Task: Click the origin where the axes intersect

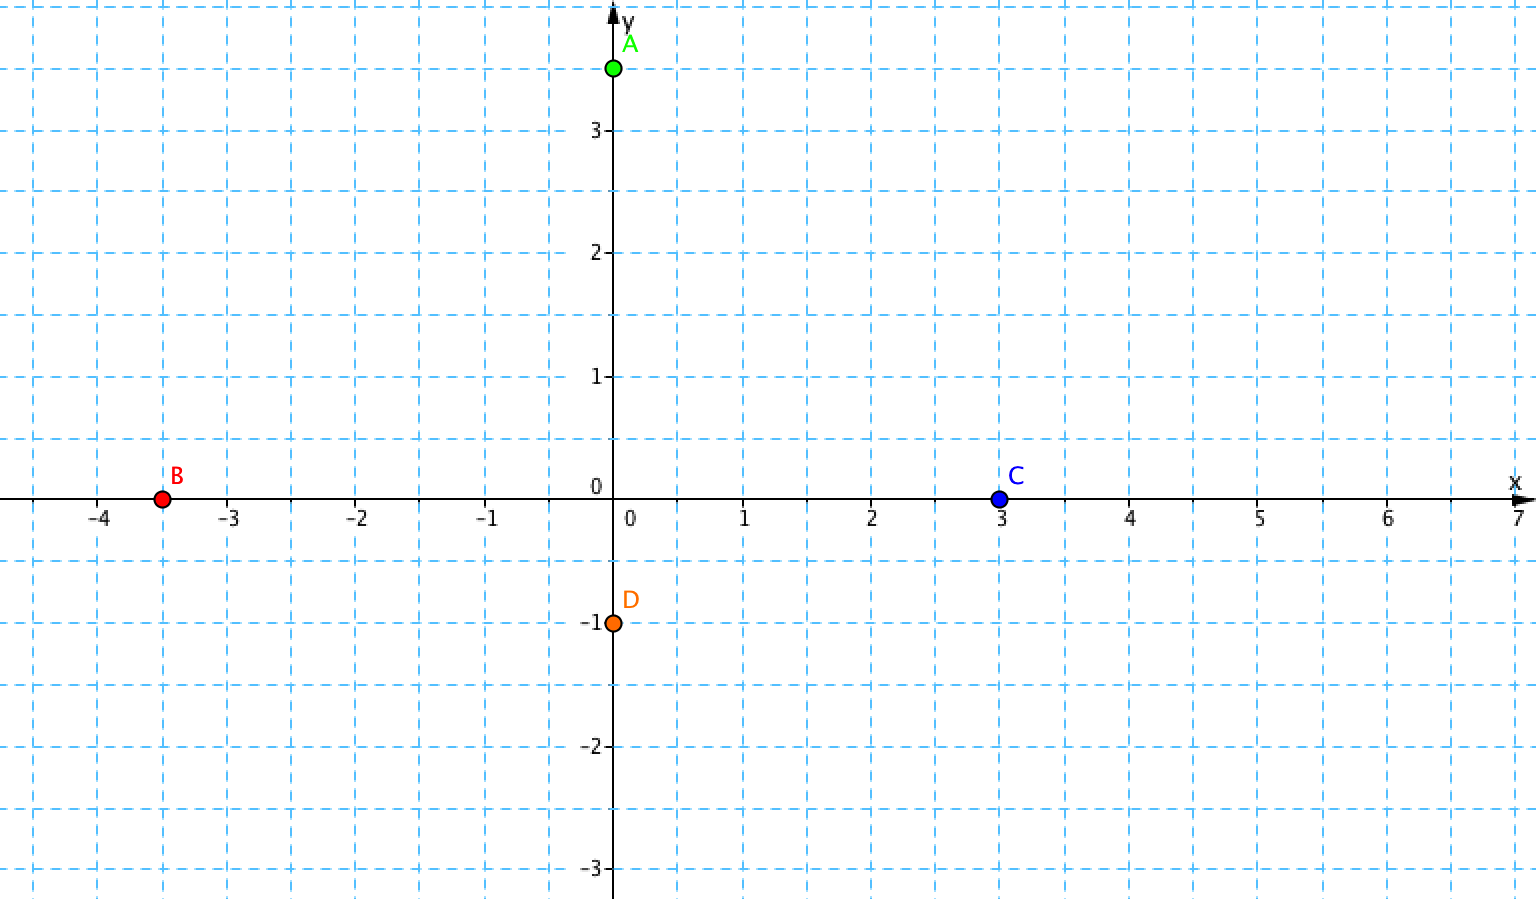Action: tap(613, 499)
